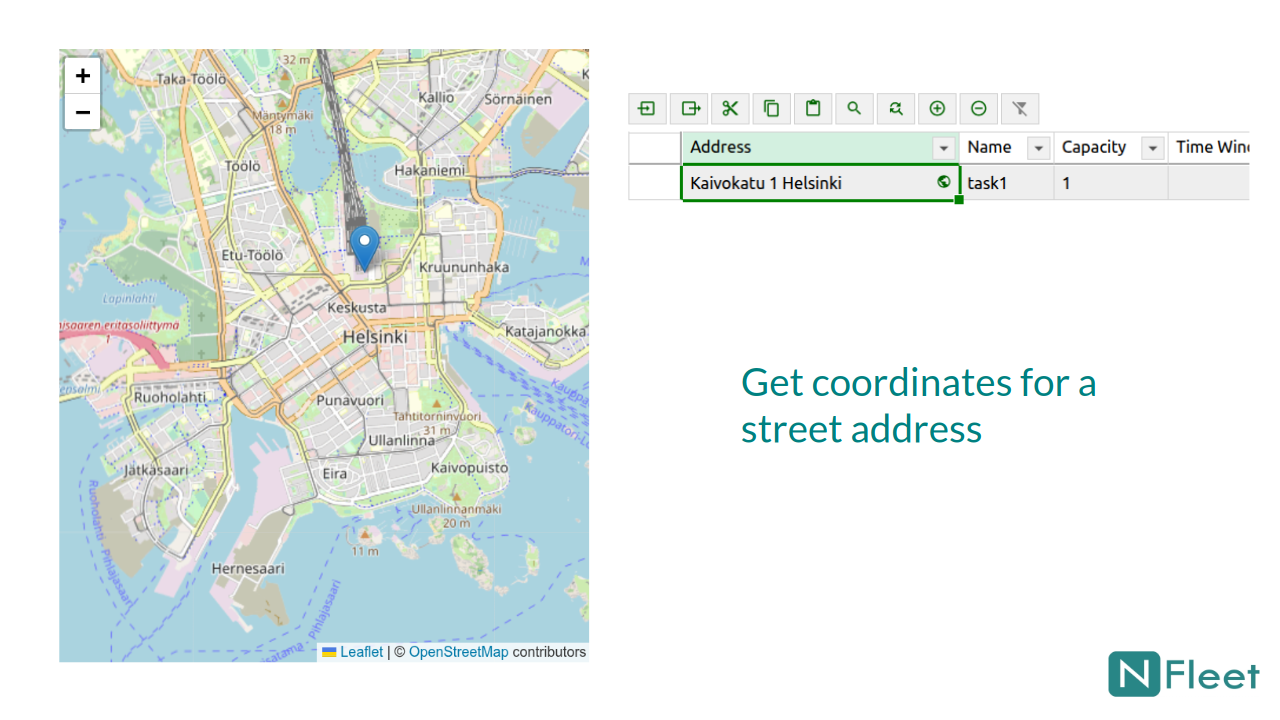Open the OpenStreetMap attribution link
This screenshot has height=720, width=1280.
pyautogui.click(x=458, y=652)
